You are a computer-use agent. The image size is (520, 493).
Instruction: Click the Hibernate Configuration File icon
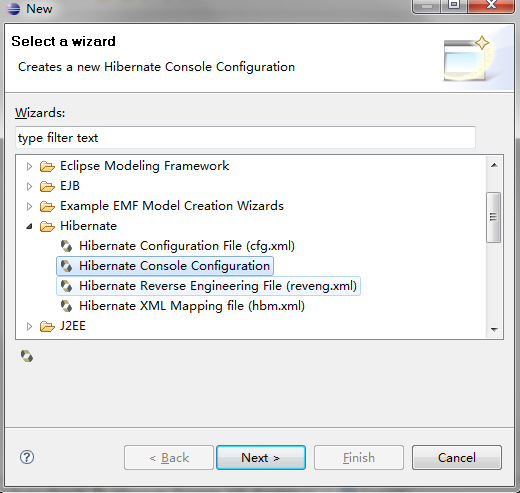point(66,246)
